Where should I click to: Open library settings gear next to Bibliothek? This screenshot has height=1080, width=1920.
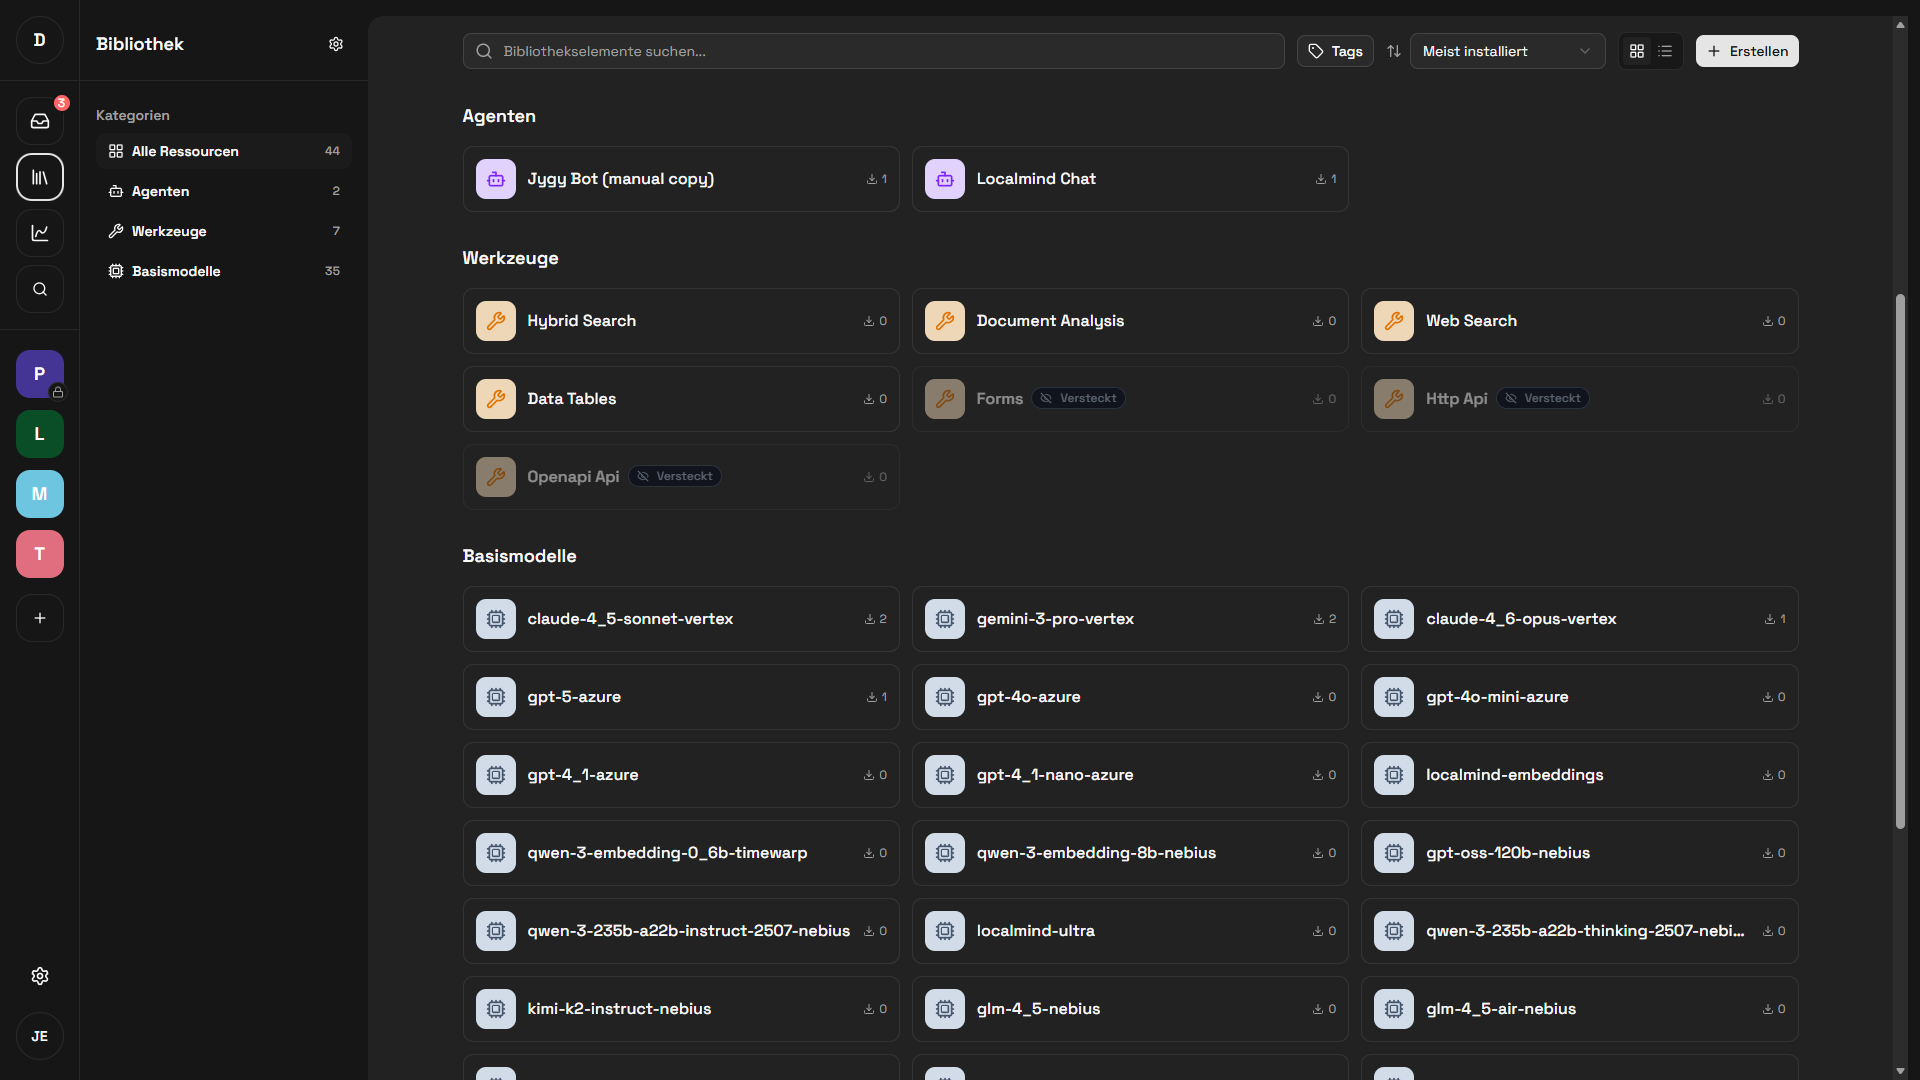tap(336, 44)
